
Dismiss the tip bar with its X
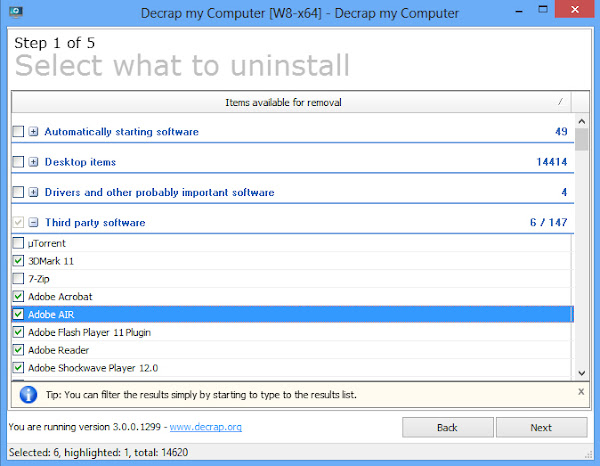click(x=581, y=391)
